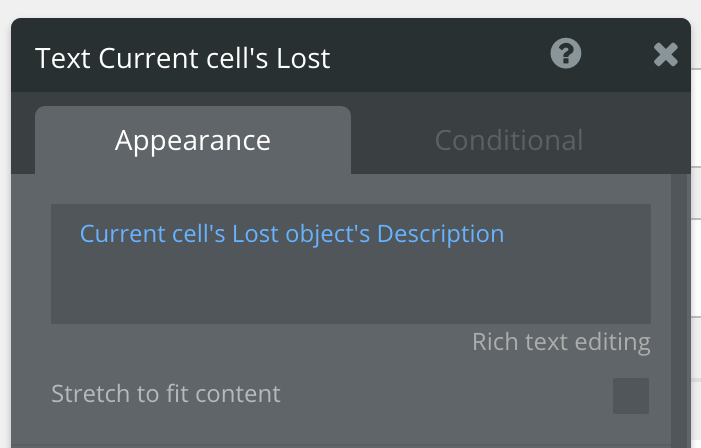Click the word 'object's' in the expression

[x=328, y=234]
